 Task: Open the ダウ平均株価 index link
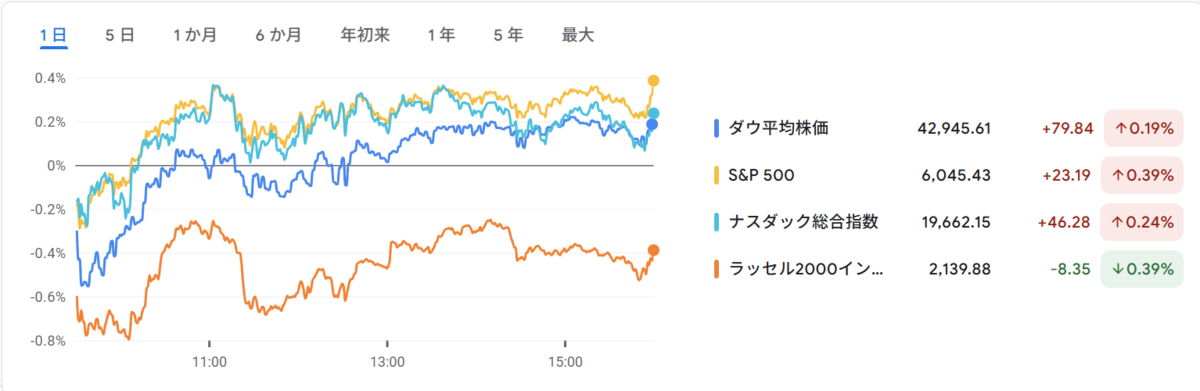779,128
